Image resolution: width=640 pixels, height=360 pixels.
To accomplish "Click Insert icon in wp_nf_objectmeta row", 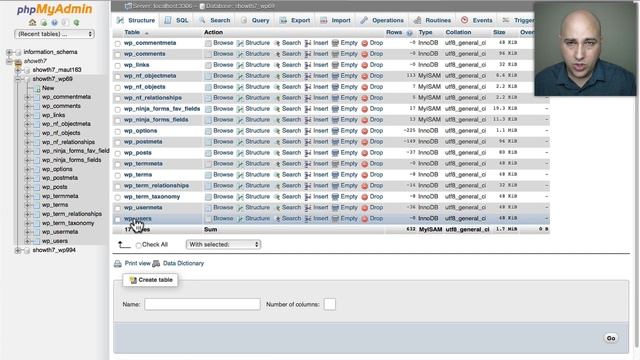I will (308, 76).
